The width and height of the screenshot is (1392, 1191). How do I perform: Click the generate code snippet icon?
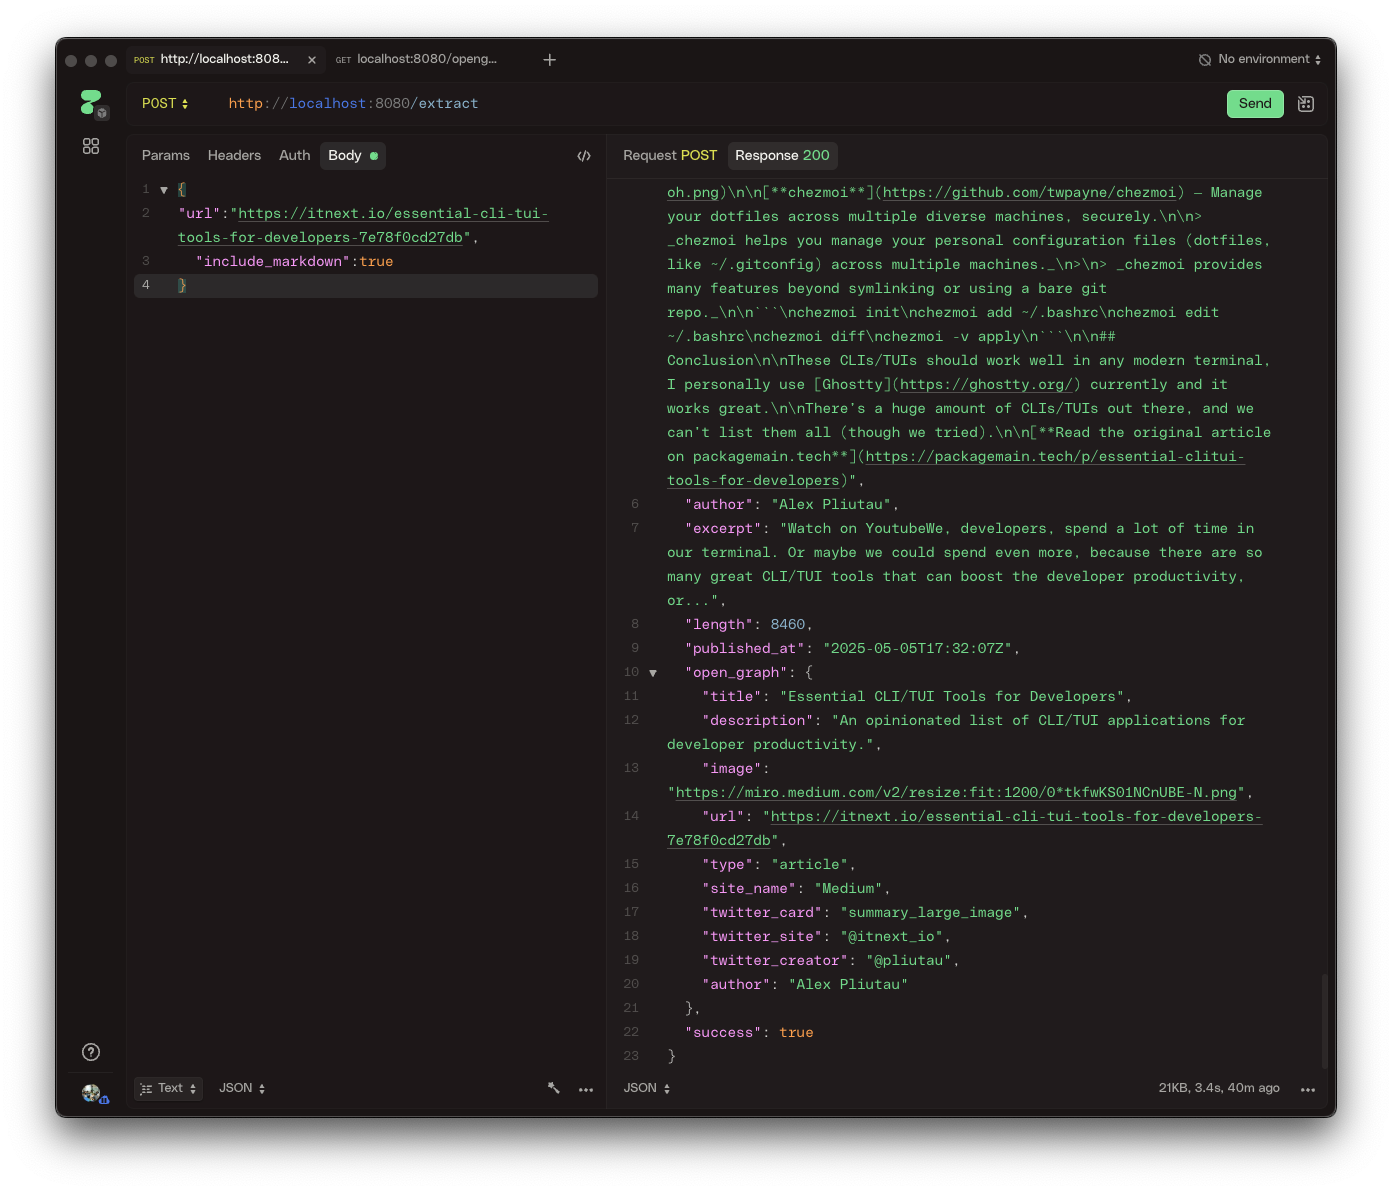coord(584,156)
